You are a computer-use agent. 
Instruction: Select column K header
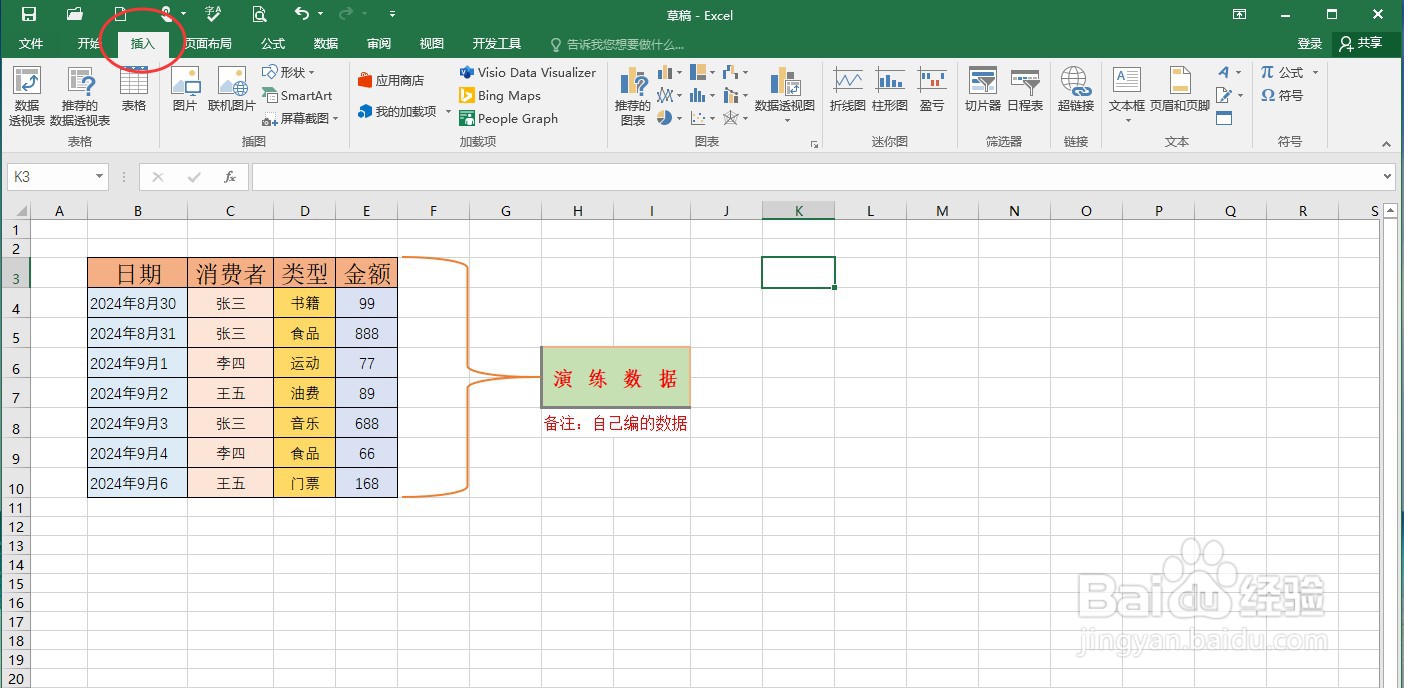tap(798, 211)
